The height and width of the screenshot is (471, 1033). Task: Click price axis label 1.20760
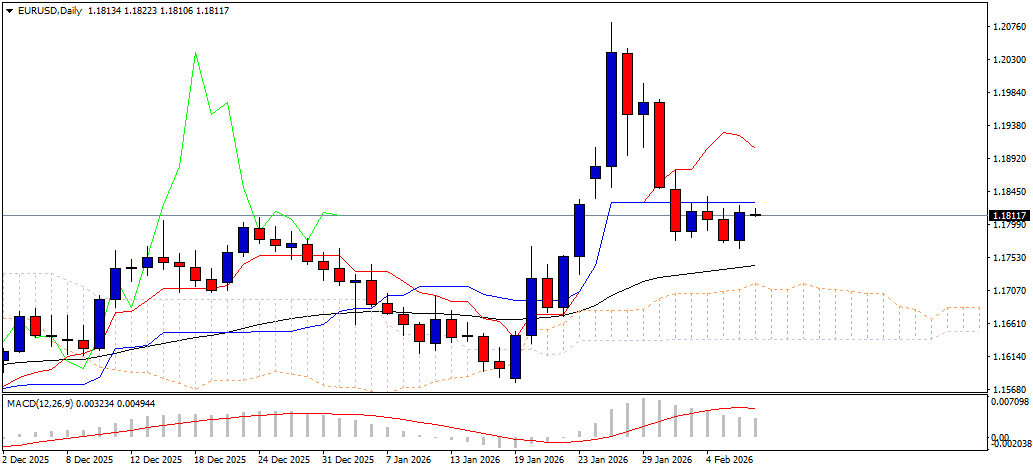tap(1009, 27)
